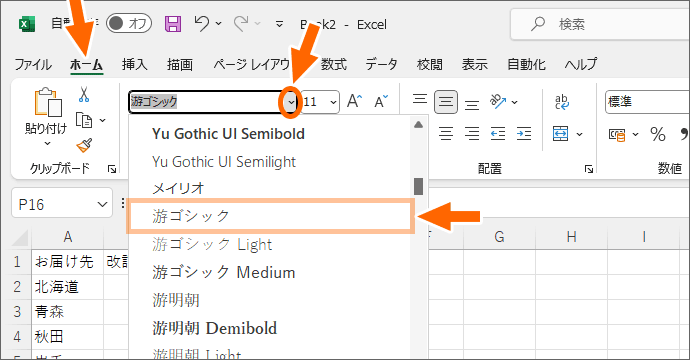Open Customize Quick Access Toolbar dropdown
Screen dimensions: 690x360
click(x=279, y=24)
